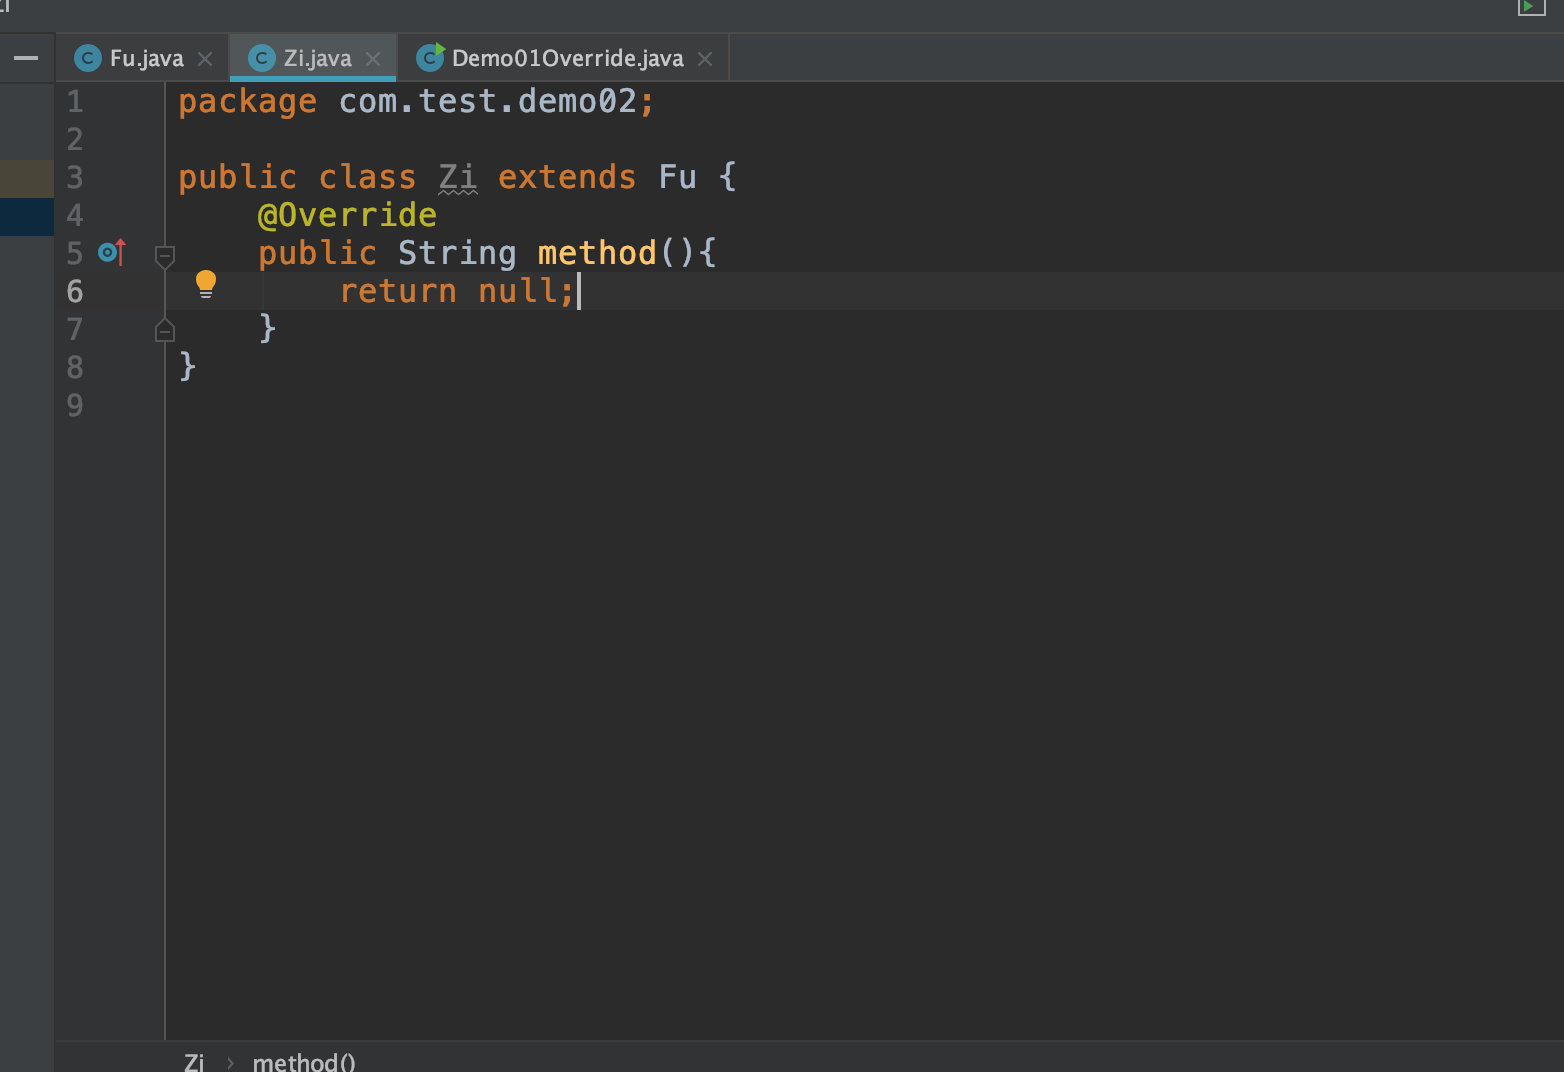Click line number 6 in the gutter

[74, 291]
